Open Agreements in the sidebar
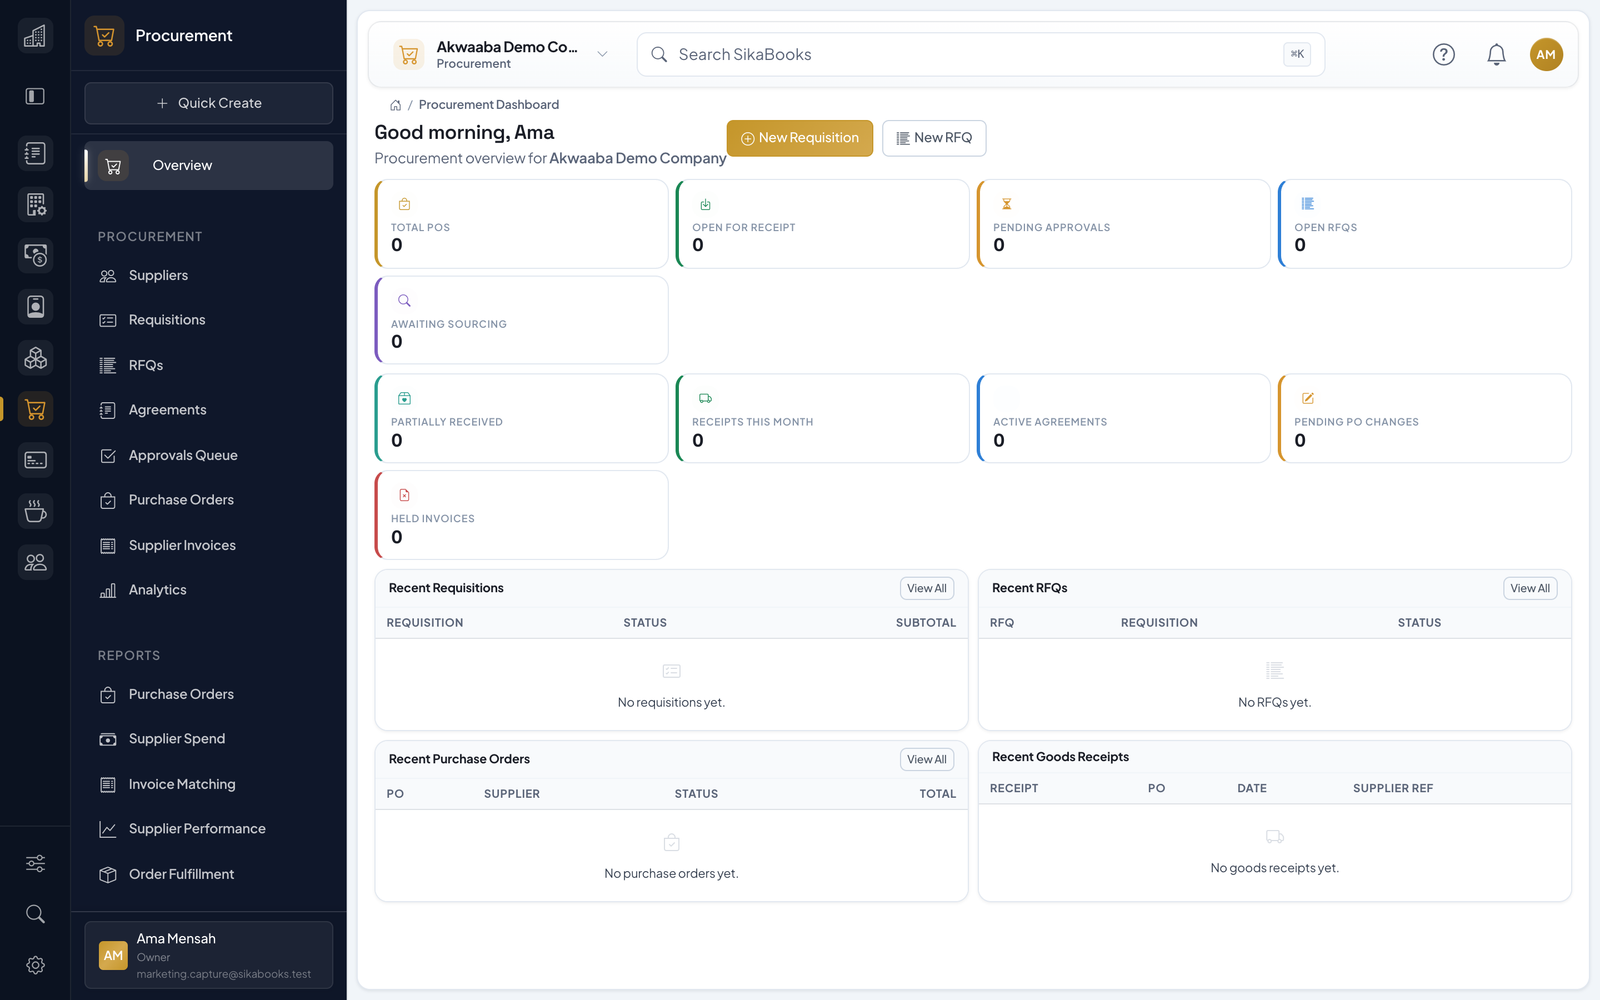 (209, 410)
